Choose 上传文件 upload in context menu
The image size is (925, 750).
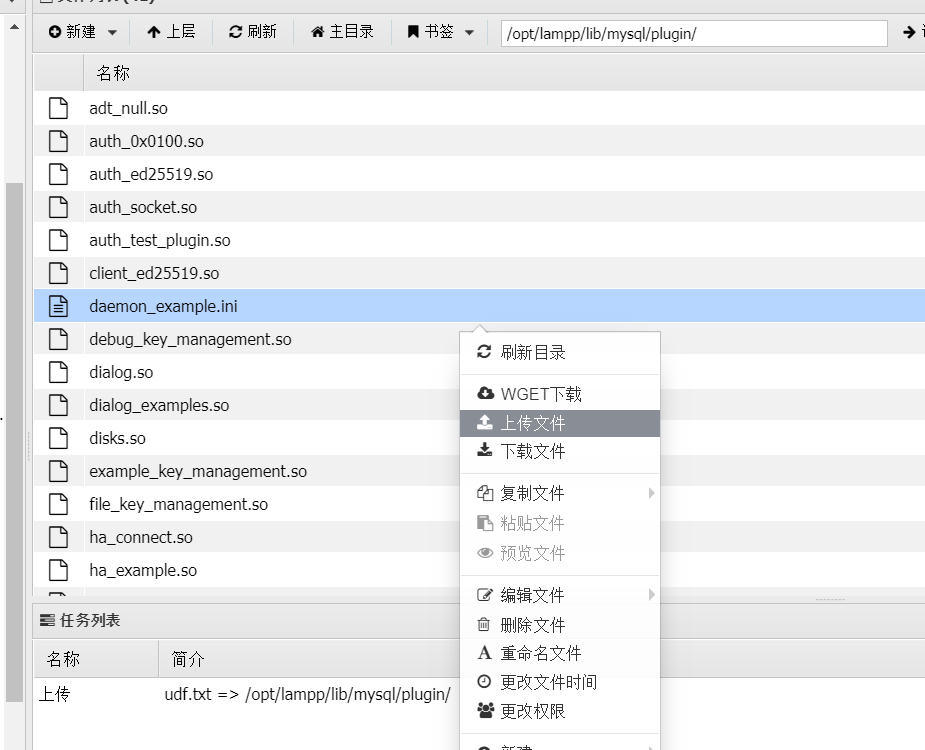pyautogui.click(x=560, y=424)
